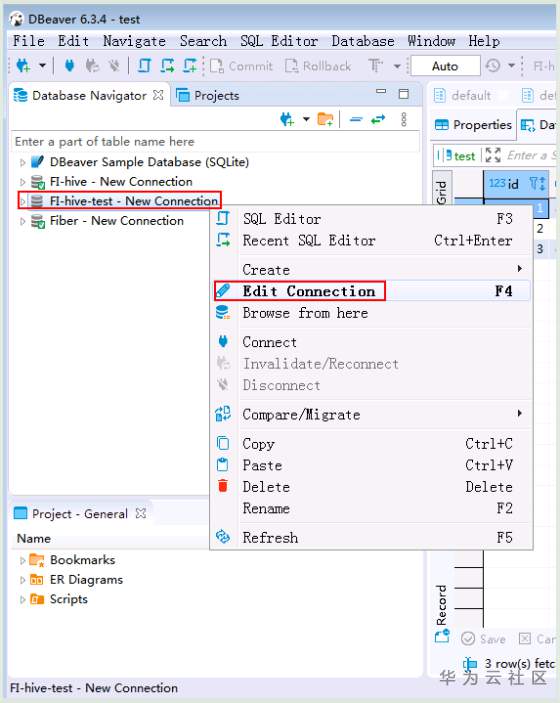Choose Browse from here
560x703 pixels.
(371, 313)
